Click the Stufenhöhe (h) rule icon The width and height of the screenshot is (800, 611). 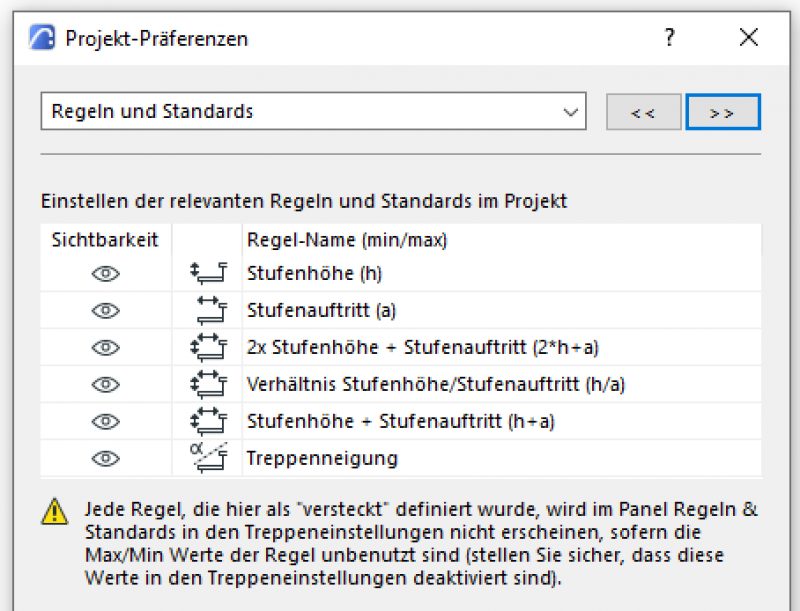click(x=208, y=273)
